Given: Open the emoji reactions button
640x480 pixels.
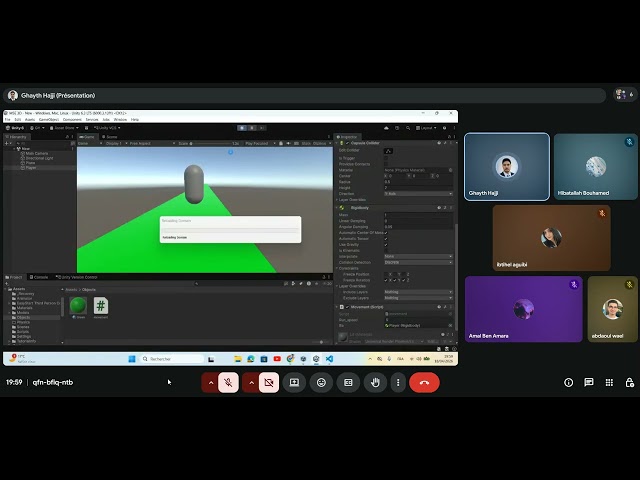Looking at the screenshot, I should pyautogui.click(x=321, y=382).
